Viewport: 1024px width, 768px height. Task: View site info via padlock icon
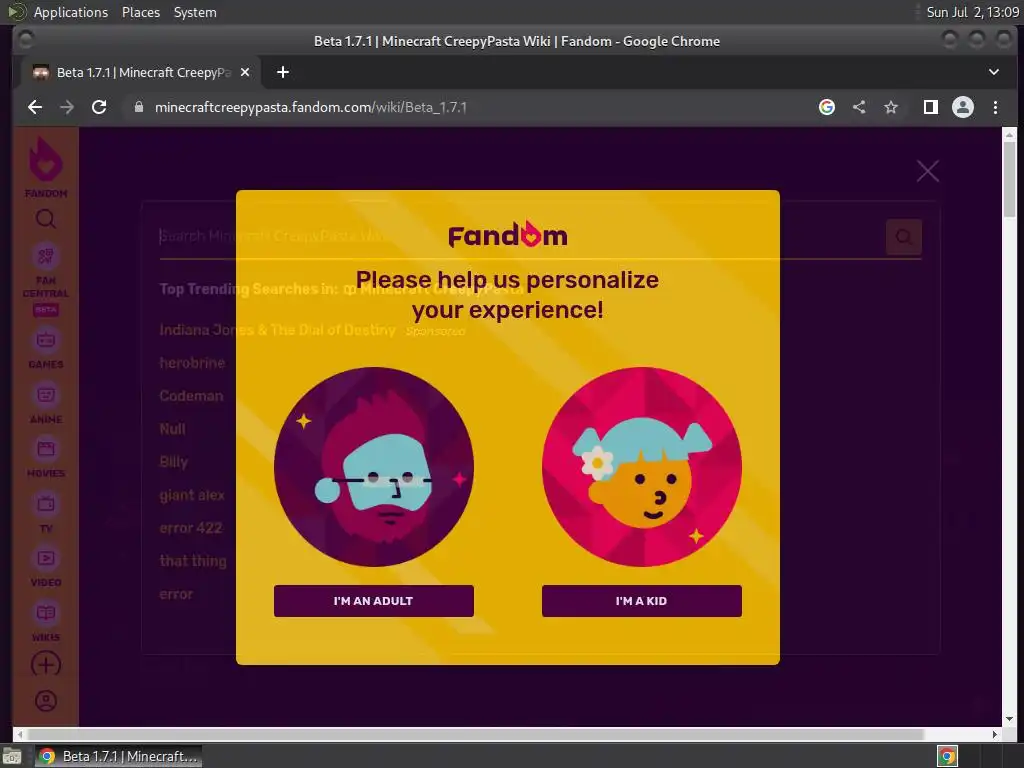click(x=138, y=107)
